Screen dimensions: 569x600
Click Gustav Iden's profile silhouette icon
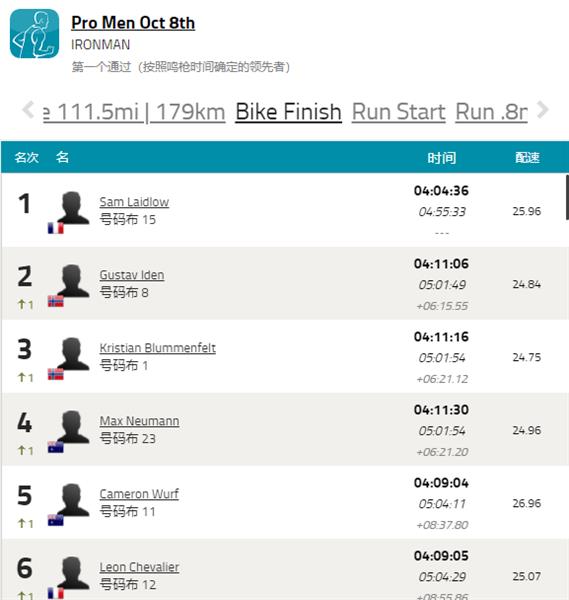[x=73, y=280]
